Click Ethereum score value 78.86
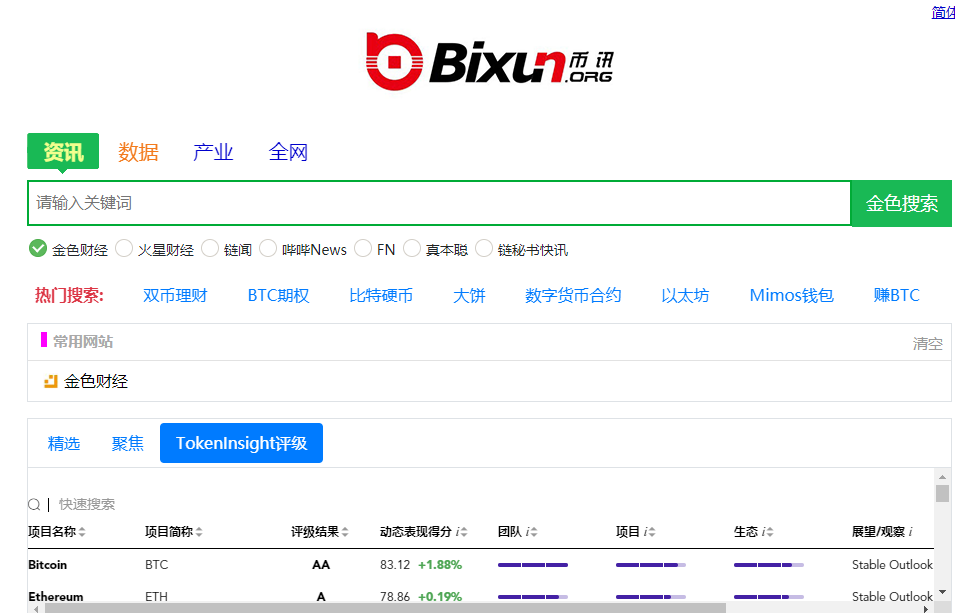This screenshot has height=613, width=955. (x=395, y=596)
